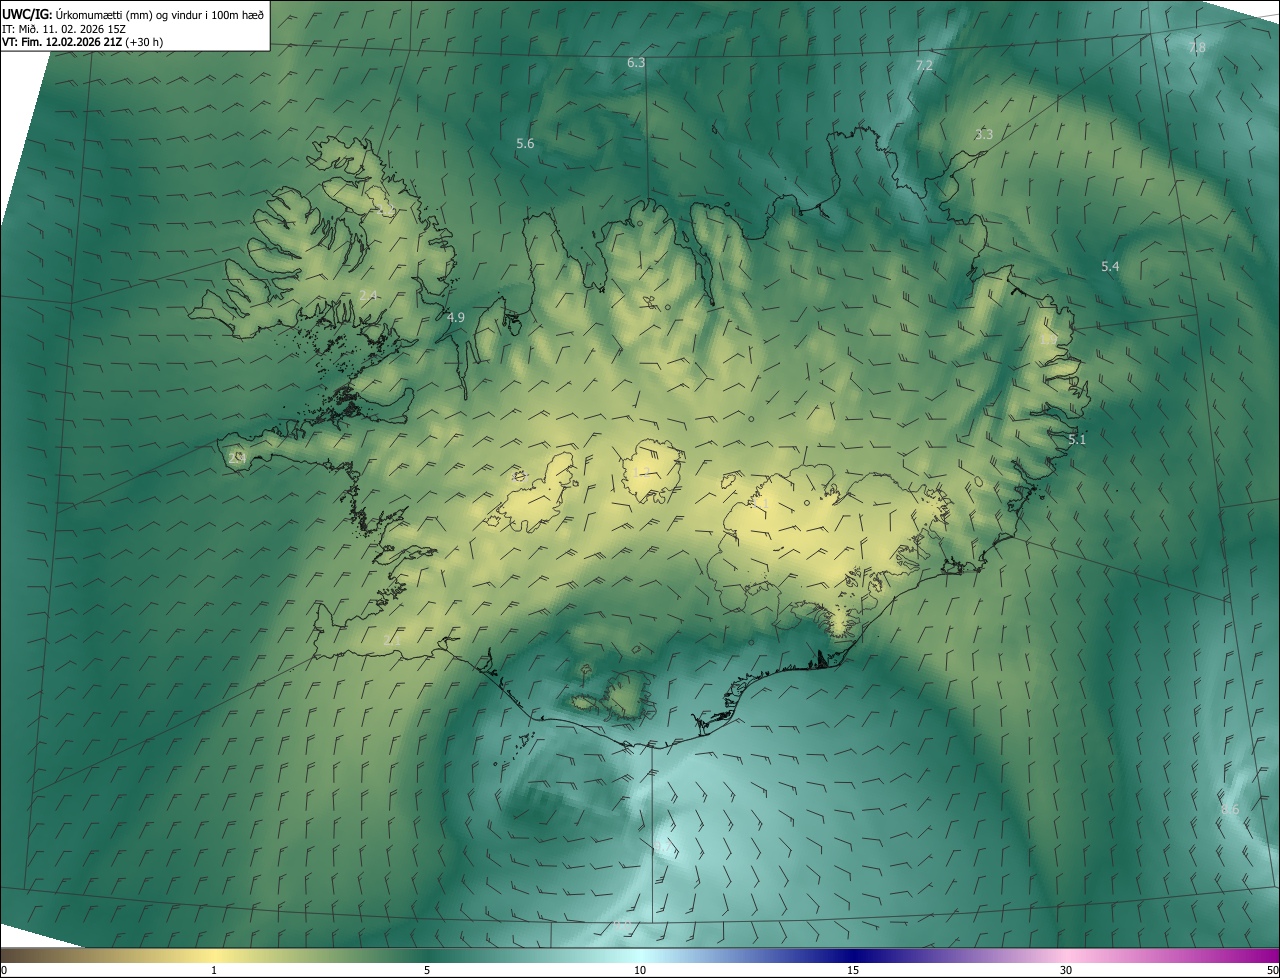This screenshot has width=1280, height=978.
Task: Click the map value label "7.2"
Action: pyautogui.click(x=924, y=65)
